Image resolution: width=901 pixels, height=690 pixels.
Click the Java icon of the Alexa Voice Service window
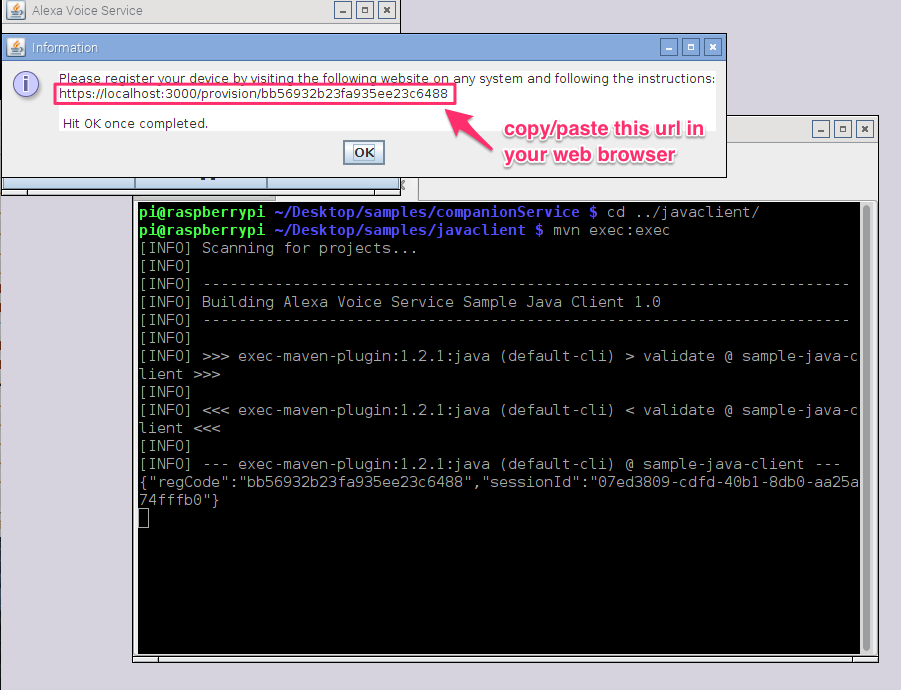17,10
